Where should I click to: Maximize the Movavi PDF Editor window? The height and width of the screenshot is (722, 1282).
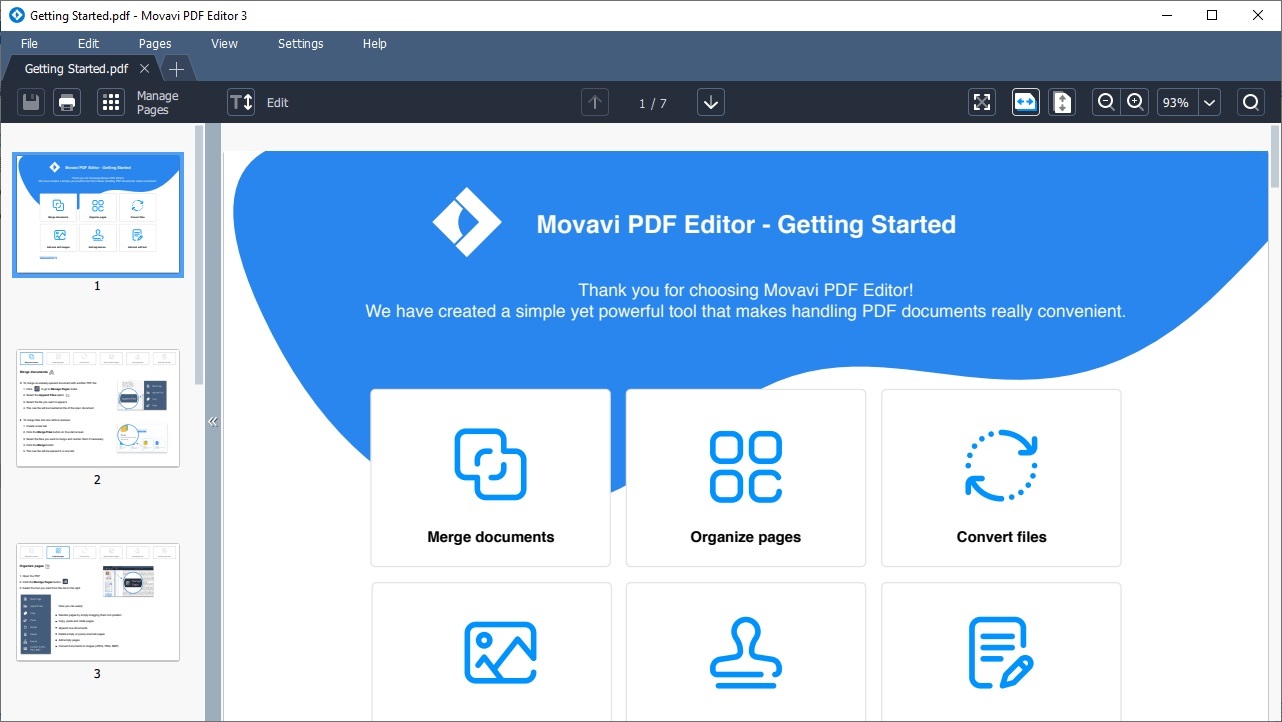[x=1213, y=15]
